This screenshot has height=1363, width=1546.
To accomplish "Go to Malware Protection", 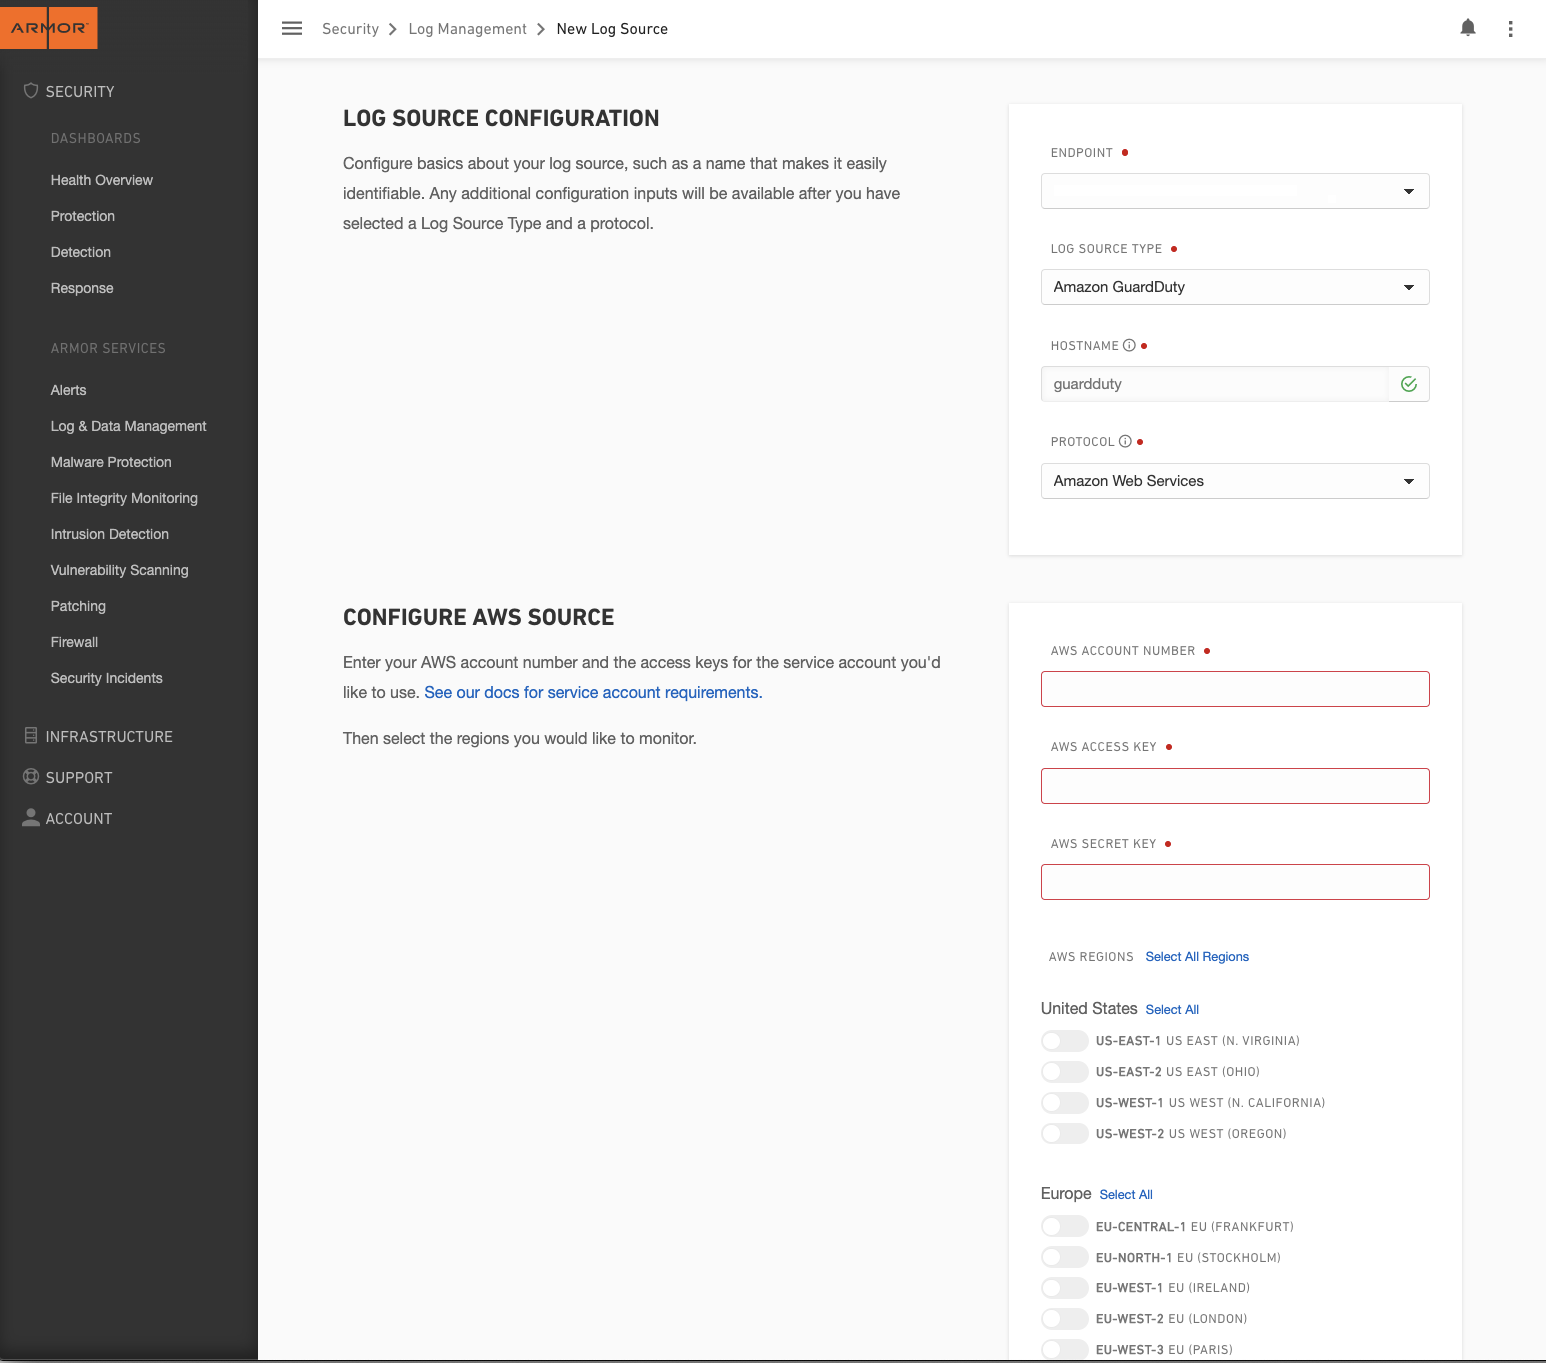I will [x=111, y=462].
